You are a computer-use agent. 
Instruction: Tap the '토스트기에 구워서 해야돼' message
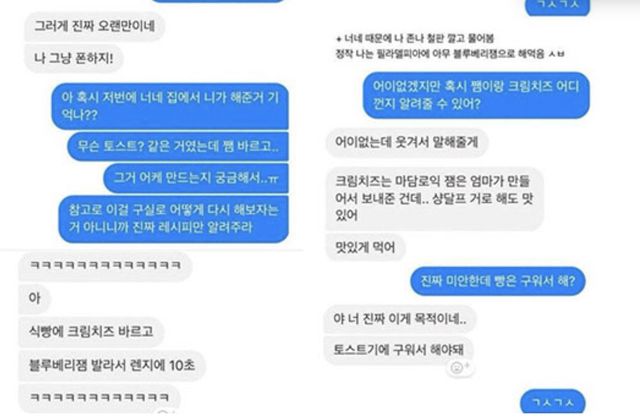pos(398,351)
